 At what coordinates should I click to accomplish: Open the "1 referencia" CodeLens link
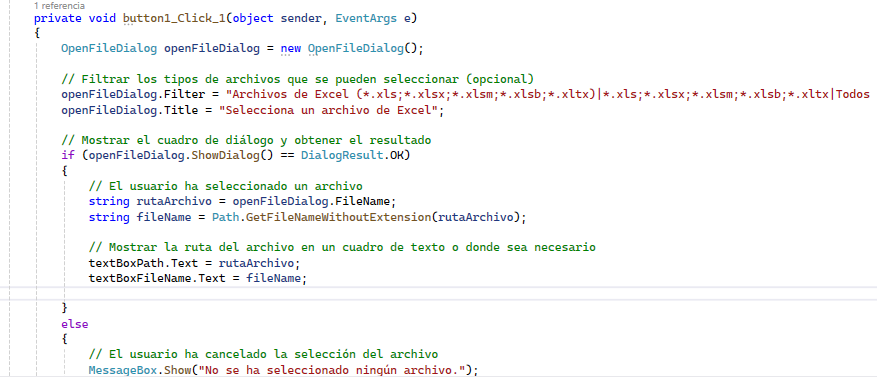point(60,6)
